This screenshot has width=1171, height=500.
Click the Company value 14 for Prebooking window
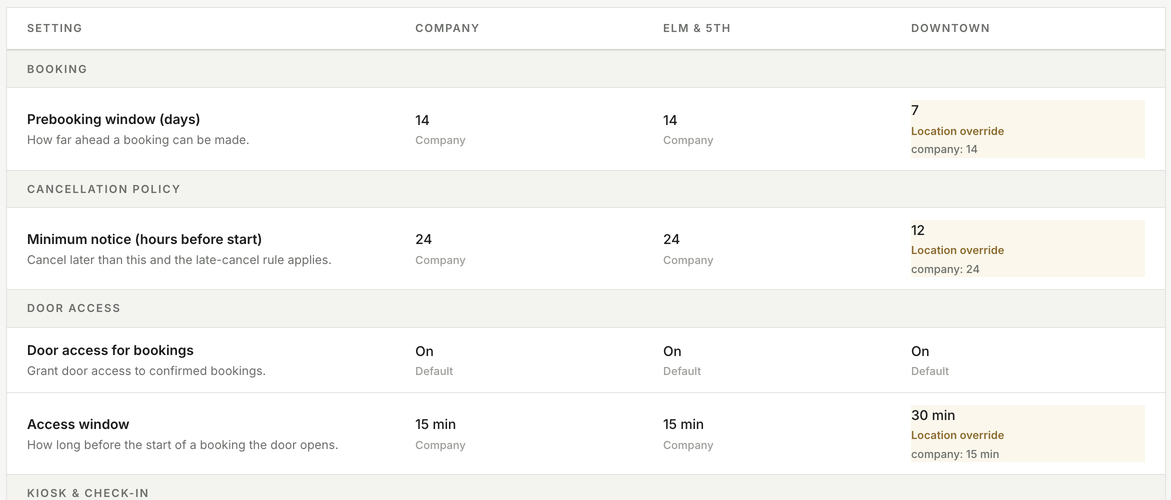click(422, 120)
